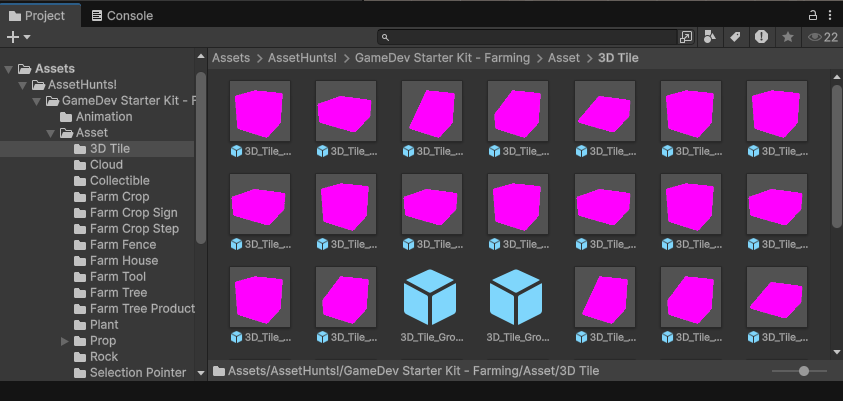Expand the Prop folder arrow
Image resolution: width=843 pixels, height=401 pixels.
[65, 341]
